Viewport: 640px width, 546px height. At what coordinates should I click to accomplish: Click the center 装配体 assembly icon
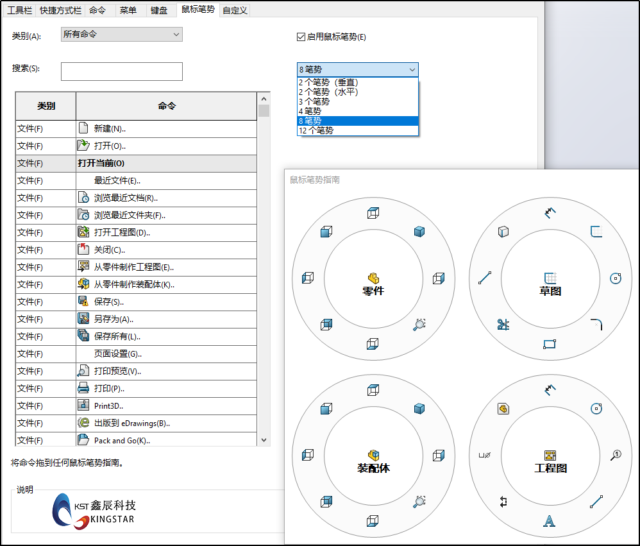[x=373, y=455]
